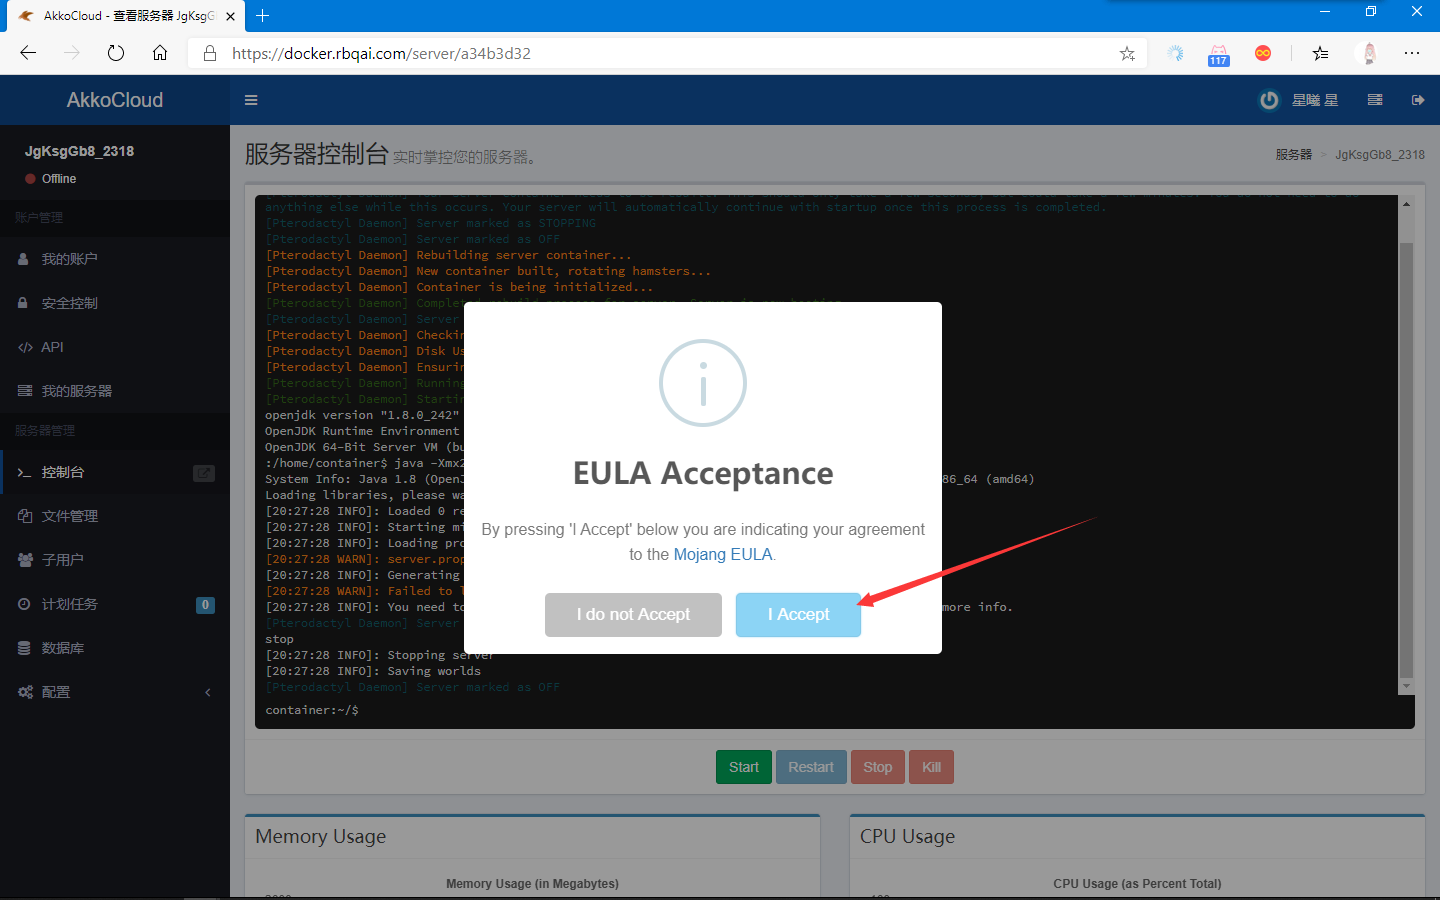
Task: Open the API menu item
Action: pyautogui.click(x=115, y=347)
